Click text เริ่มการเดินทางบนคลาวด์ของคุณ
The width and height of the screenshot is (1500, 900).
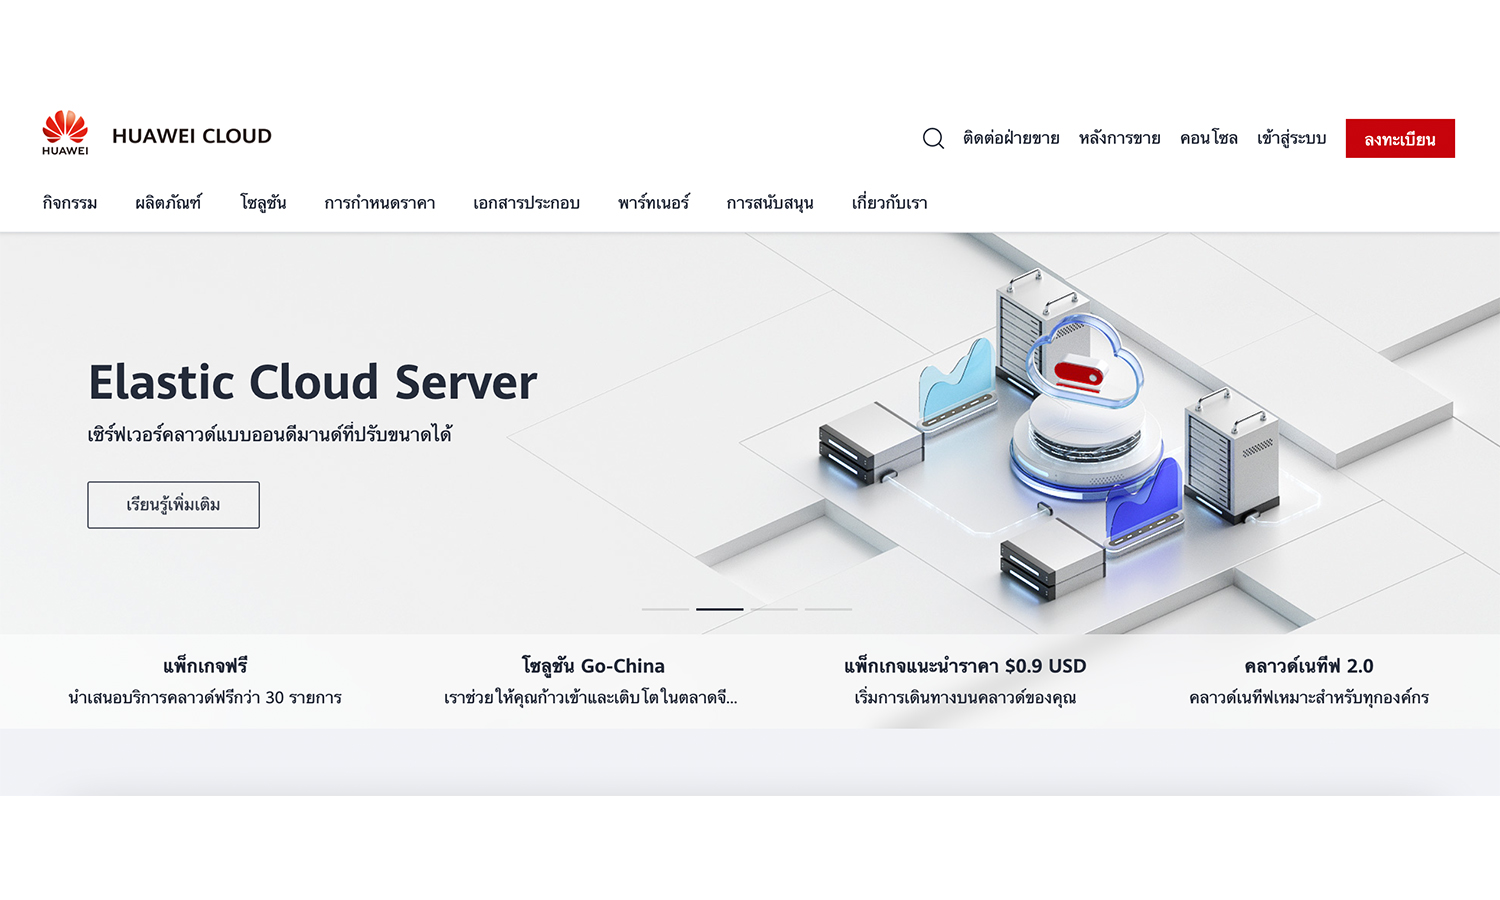click(x=965, y=697)
